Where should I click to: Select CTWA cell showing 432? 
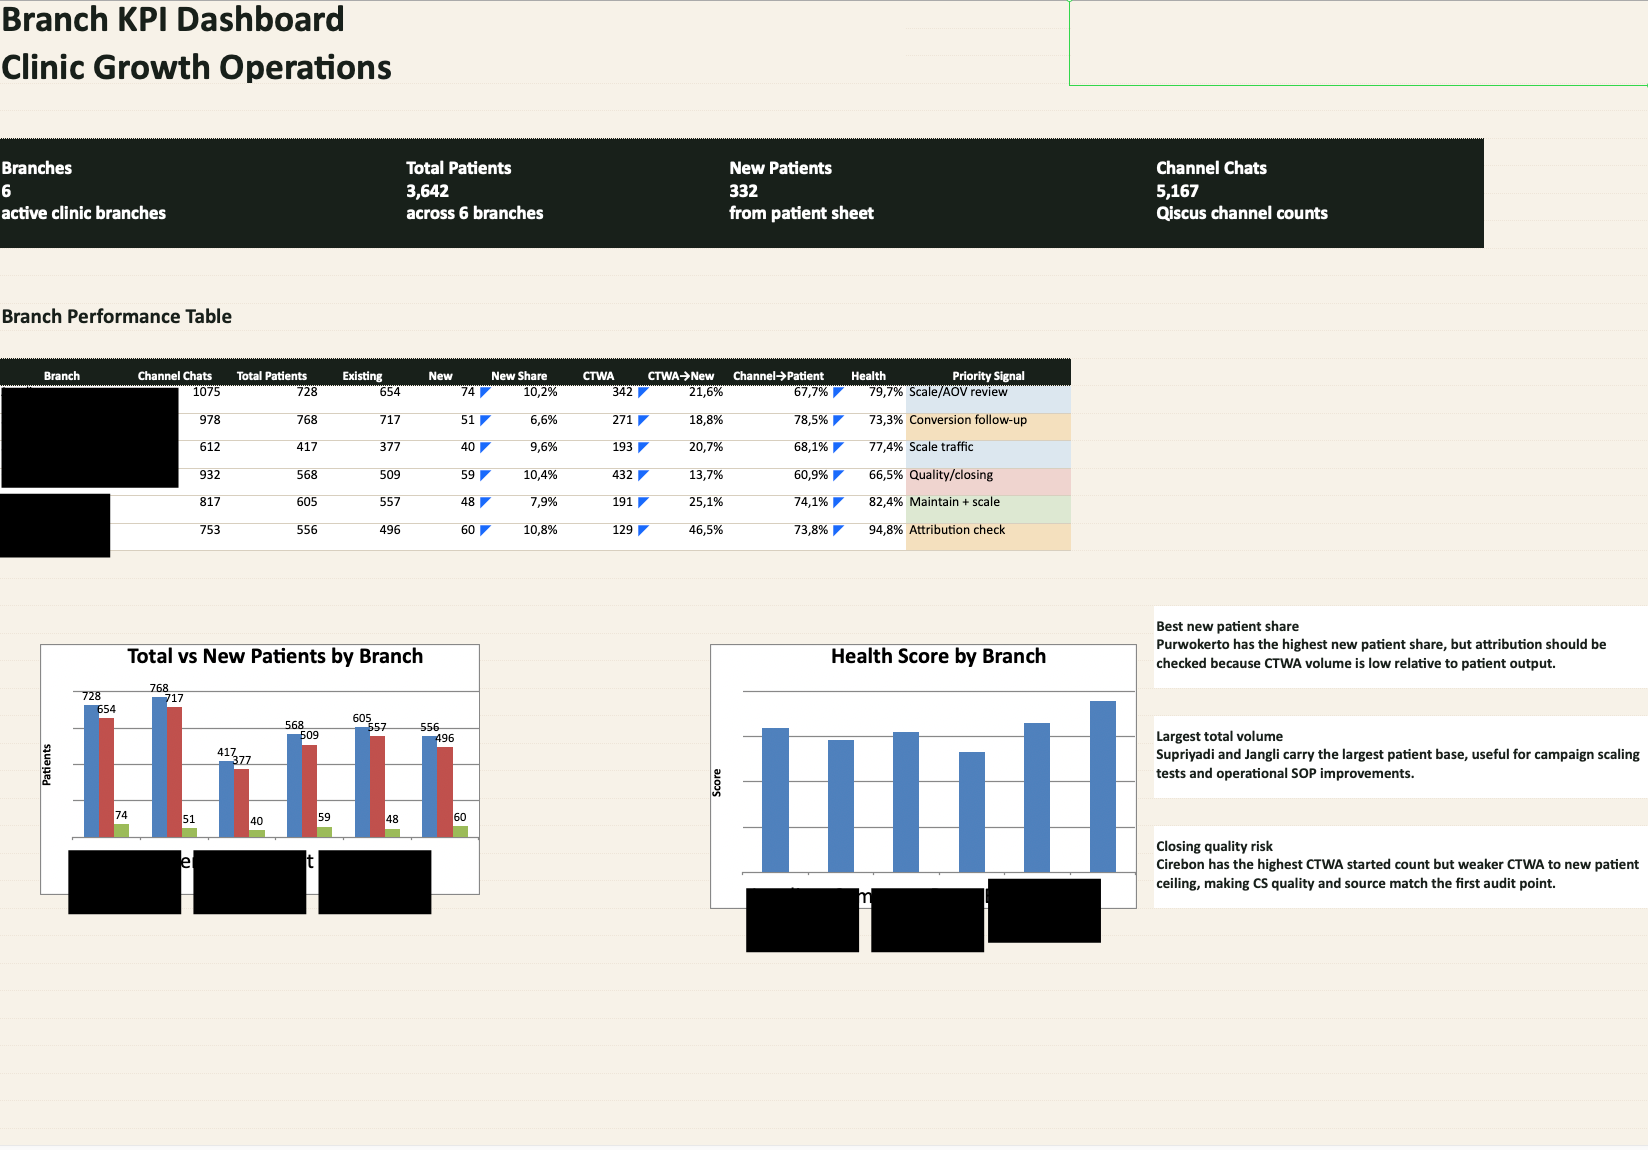click(x=622, y=475)
